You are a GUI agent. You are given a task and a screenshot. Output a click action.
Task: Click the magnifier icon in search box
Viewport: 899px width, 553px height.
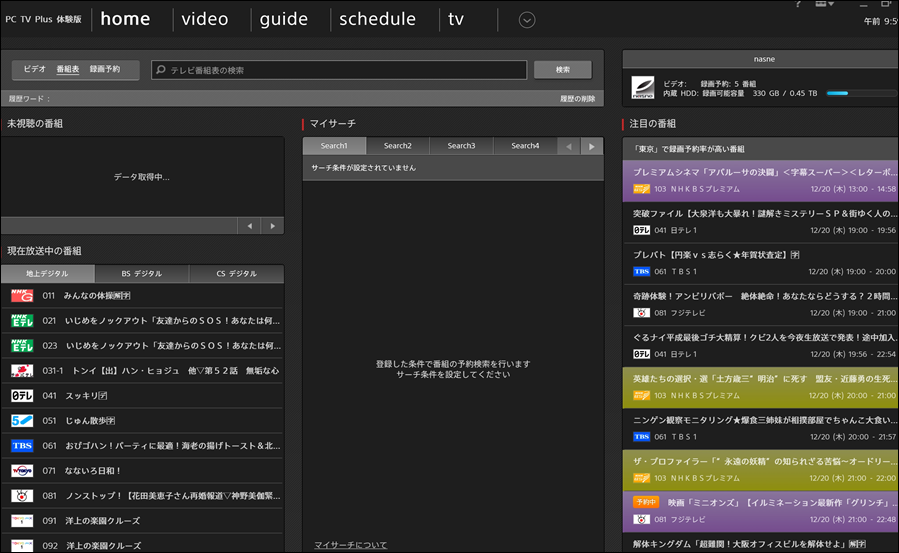[x=161, y=70]
